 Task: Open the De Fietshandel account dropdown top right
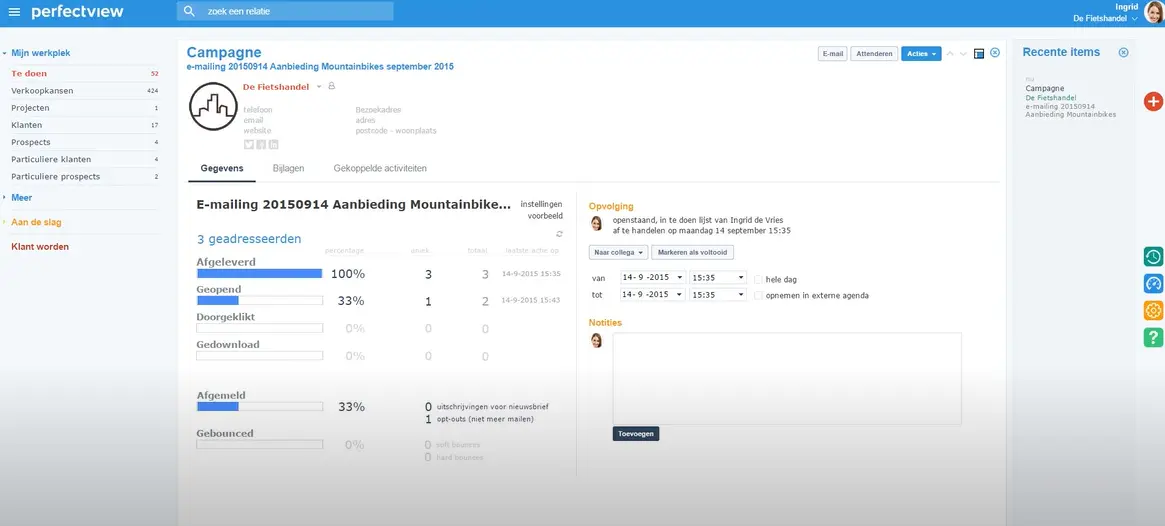coord(1106,19)
